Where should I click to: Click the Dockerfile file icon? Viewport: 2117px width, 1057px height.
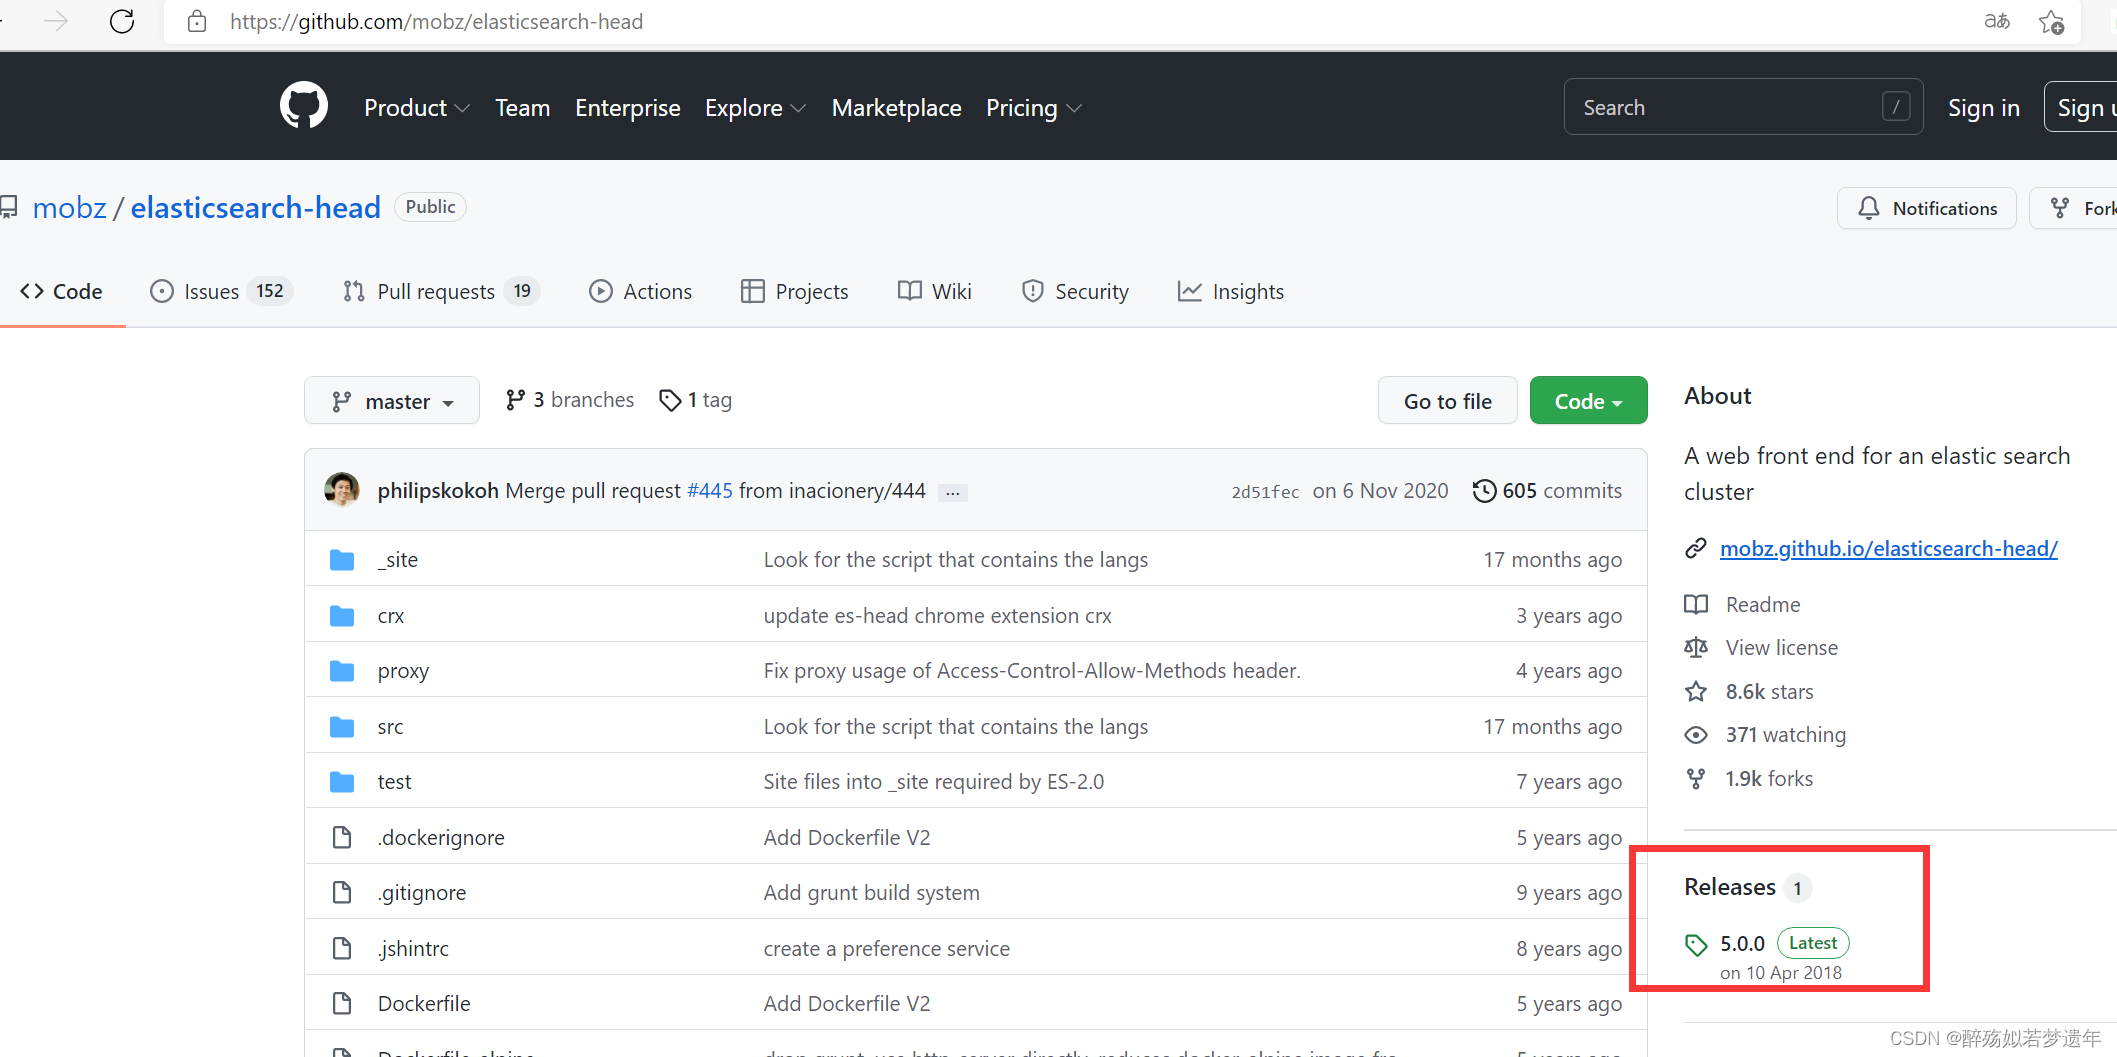(342, 1003)
